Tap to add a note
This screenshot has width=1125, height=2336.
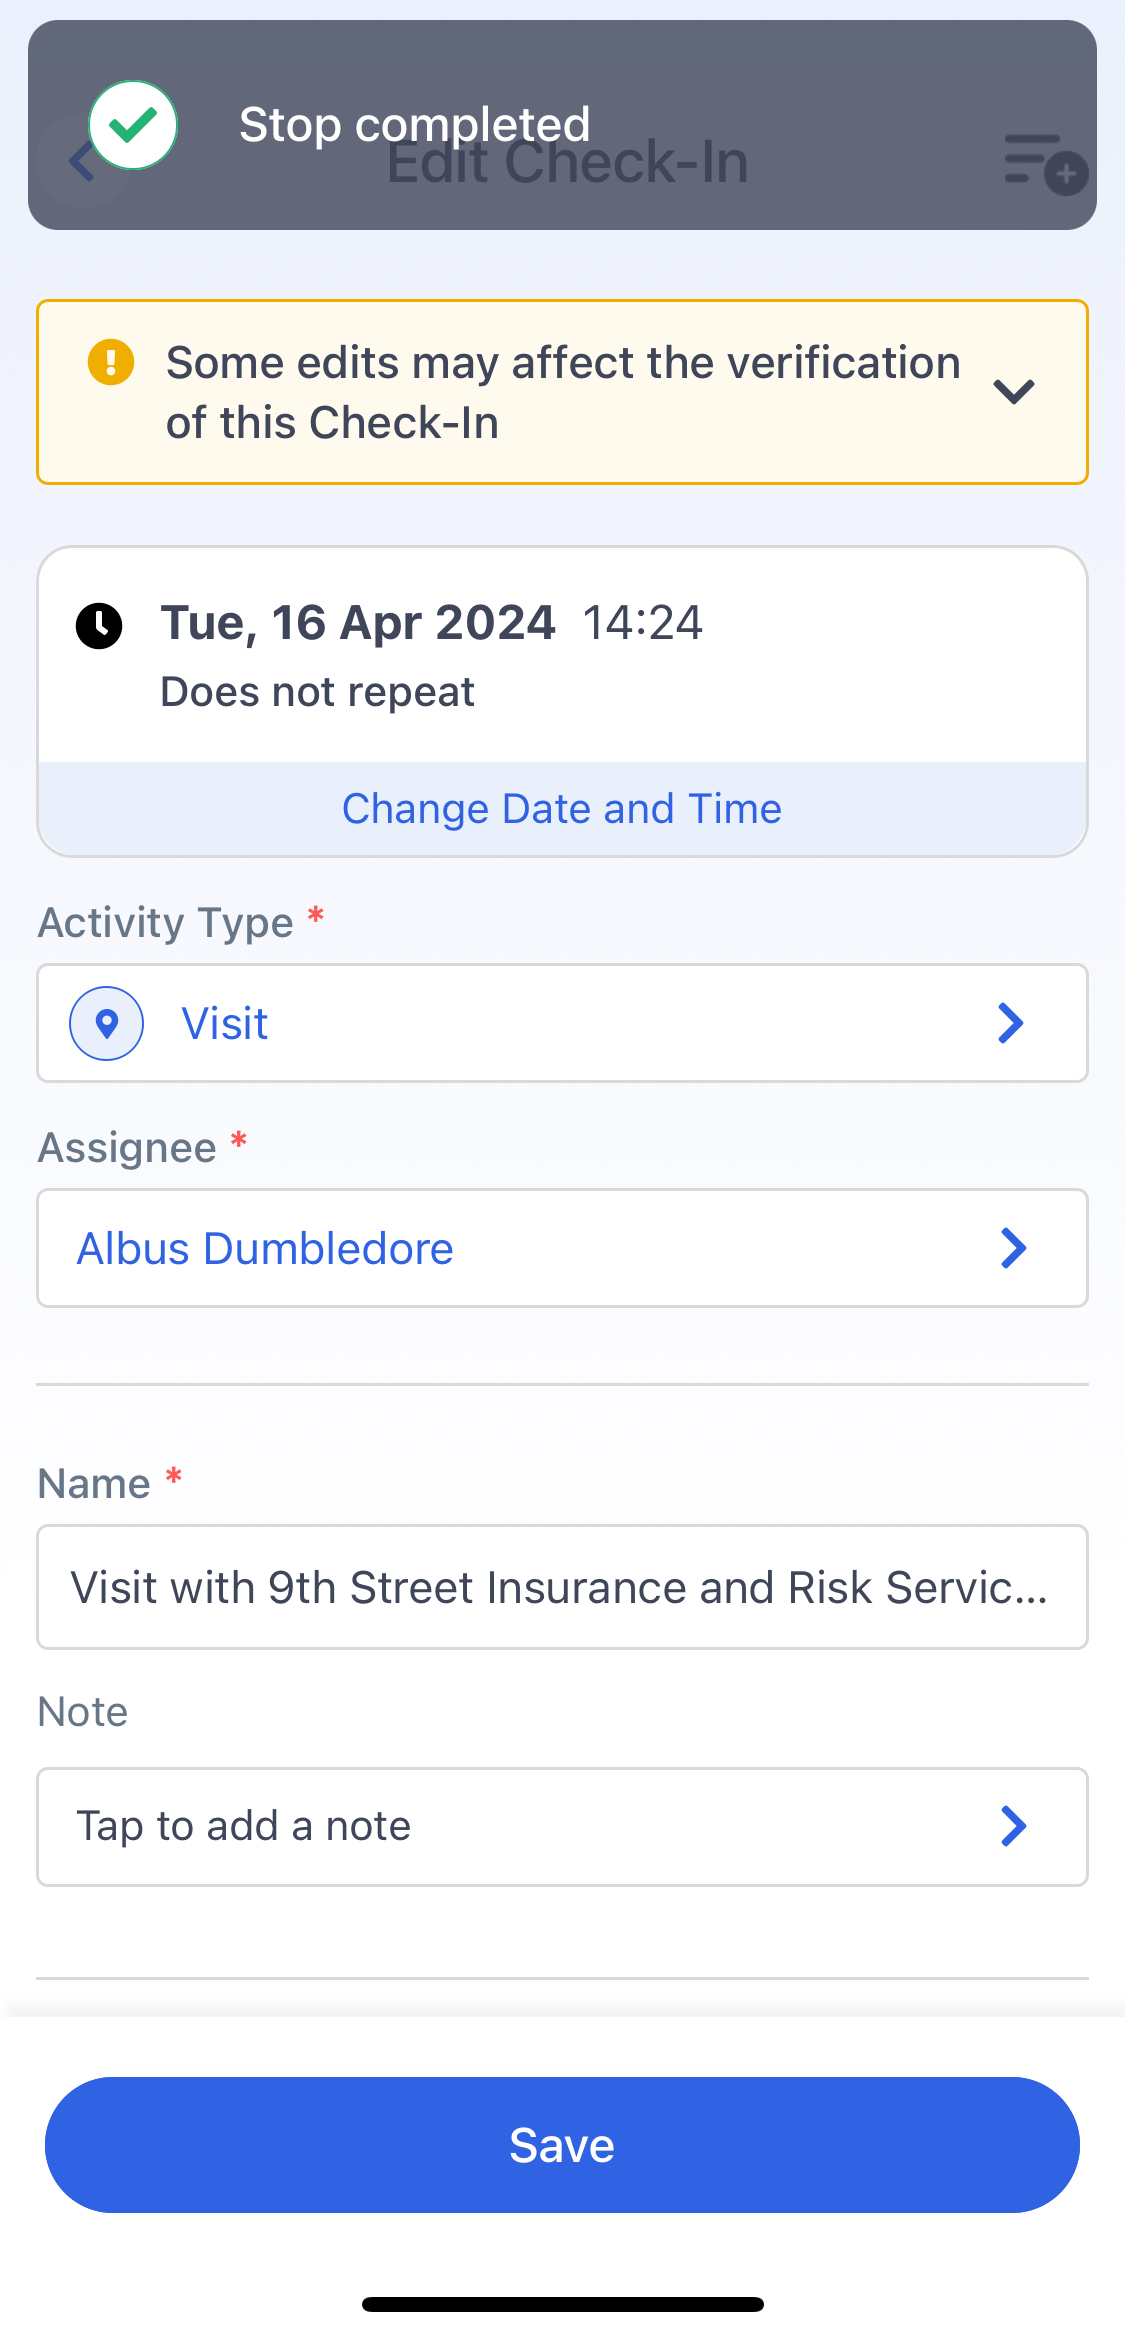tap(562, 1827)
